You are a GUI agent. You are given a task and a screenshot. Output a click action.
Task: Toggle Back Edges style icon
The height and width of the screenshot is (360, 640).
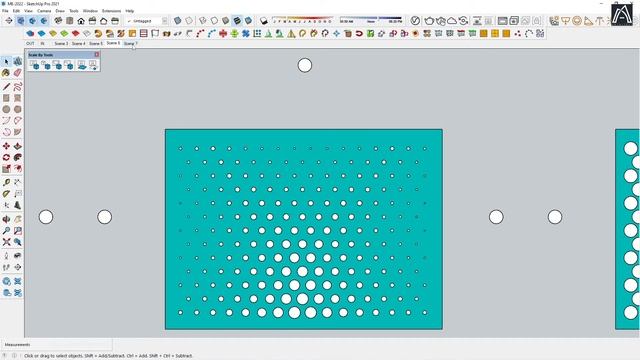pos(189,20)
